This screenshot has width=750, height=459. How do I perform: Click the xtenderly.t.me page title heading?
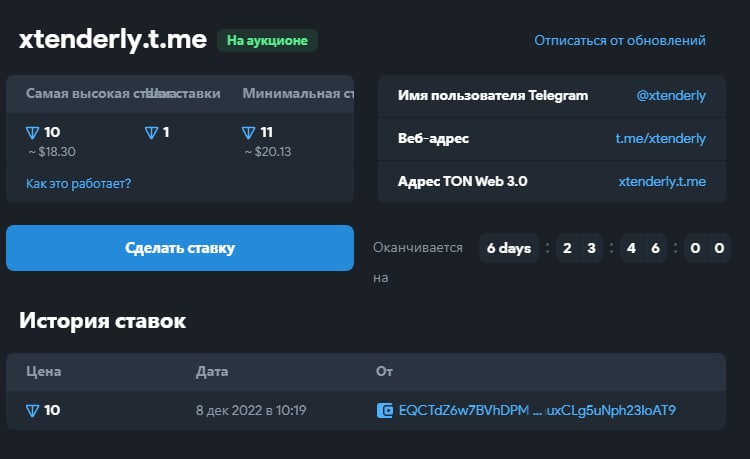[113, 40]
